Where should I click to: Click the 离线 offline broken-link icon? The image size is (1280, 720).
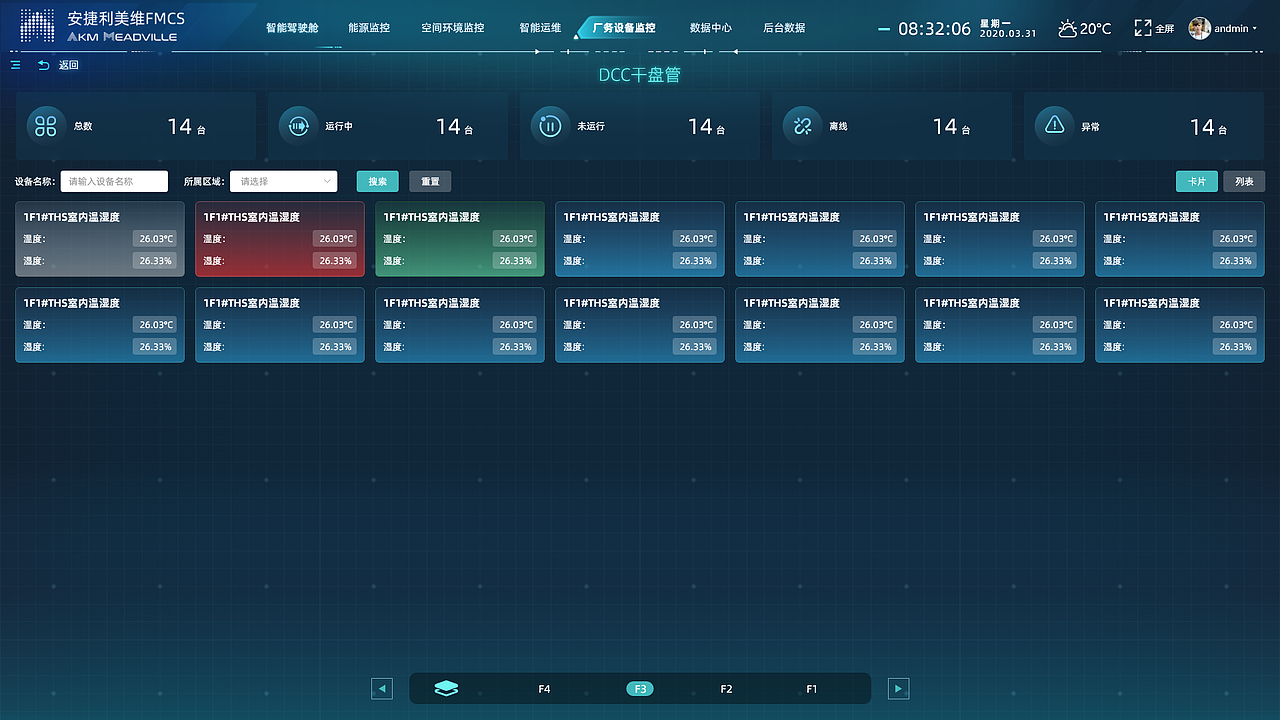click(x=802, y=126)
